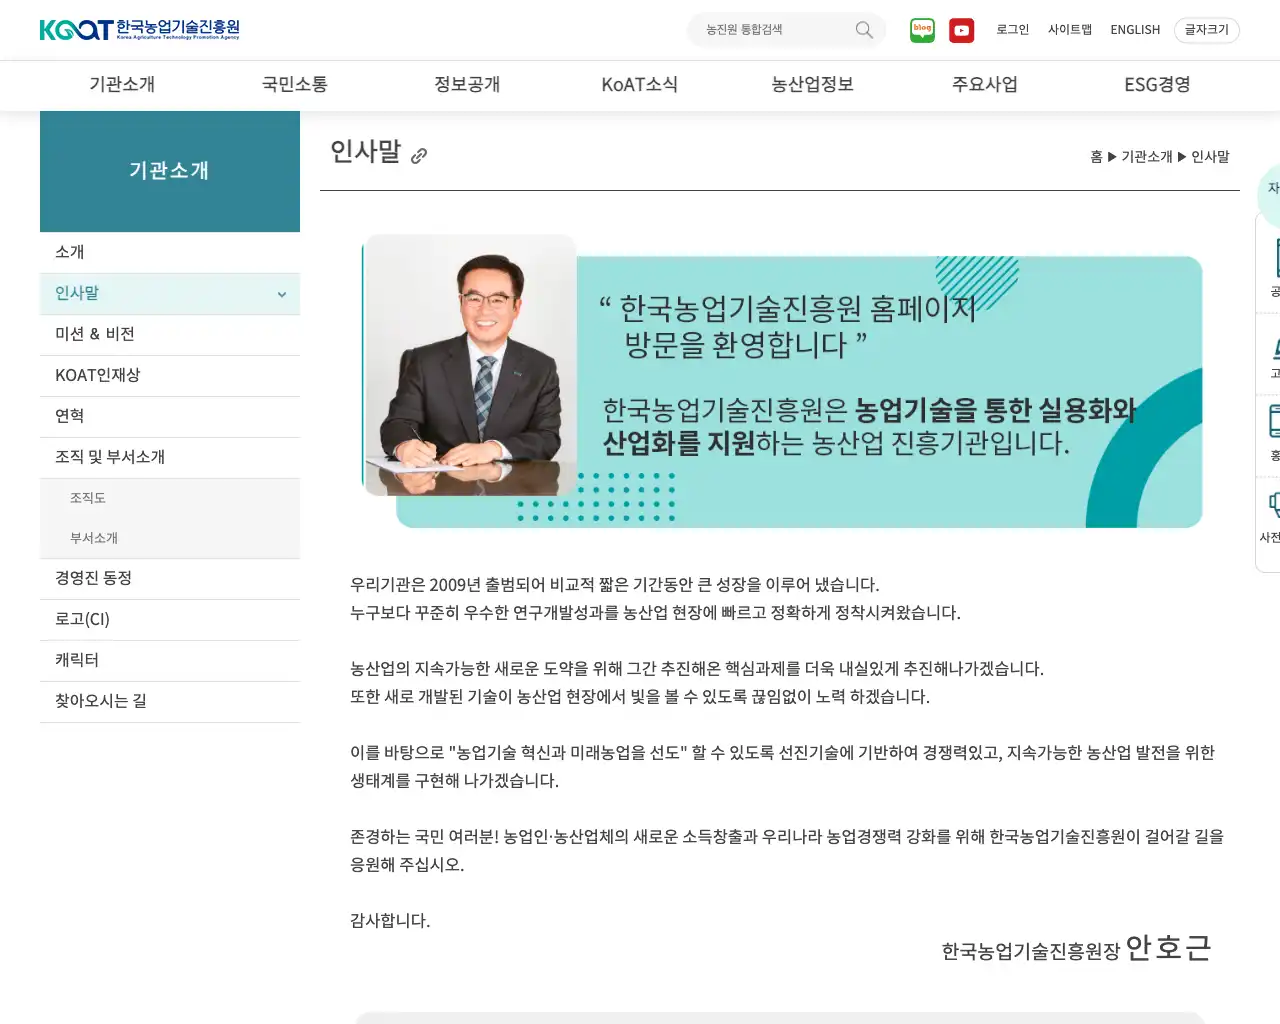This screenshot has width=1280, height=1024.
Task: Open 연혁 in sidebar
Action: coord(170,416)
